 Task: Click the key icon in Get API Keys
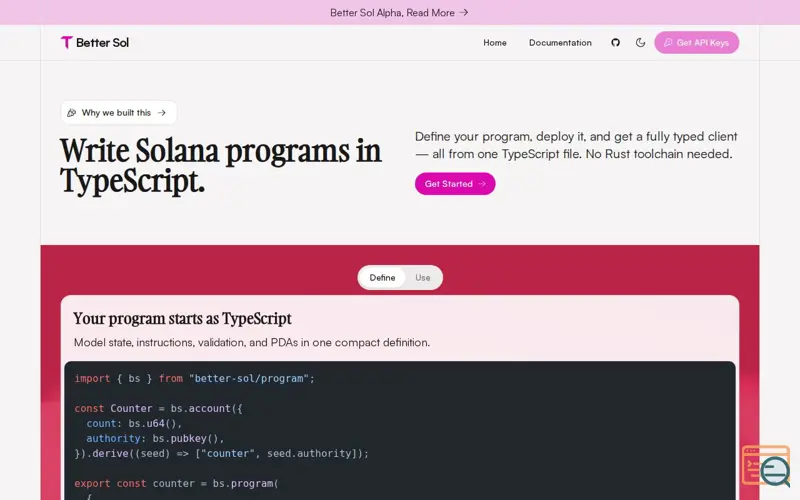[667, 42]
